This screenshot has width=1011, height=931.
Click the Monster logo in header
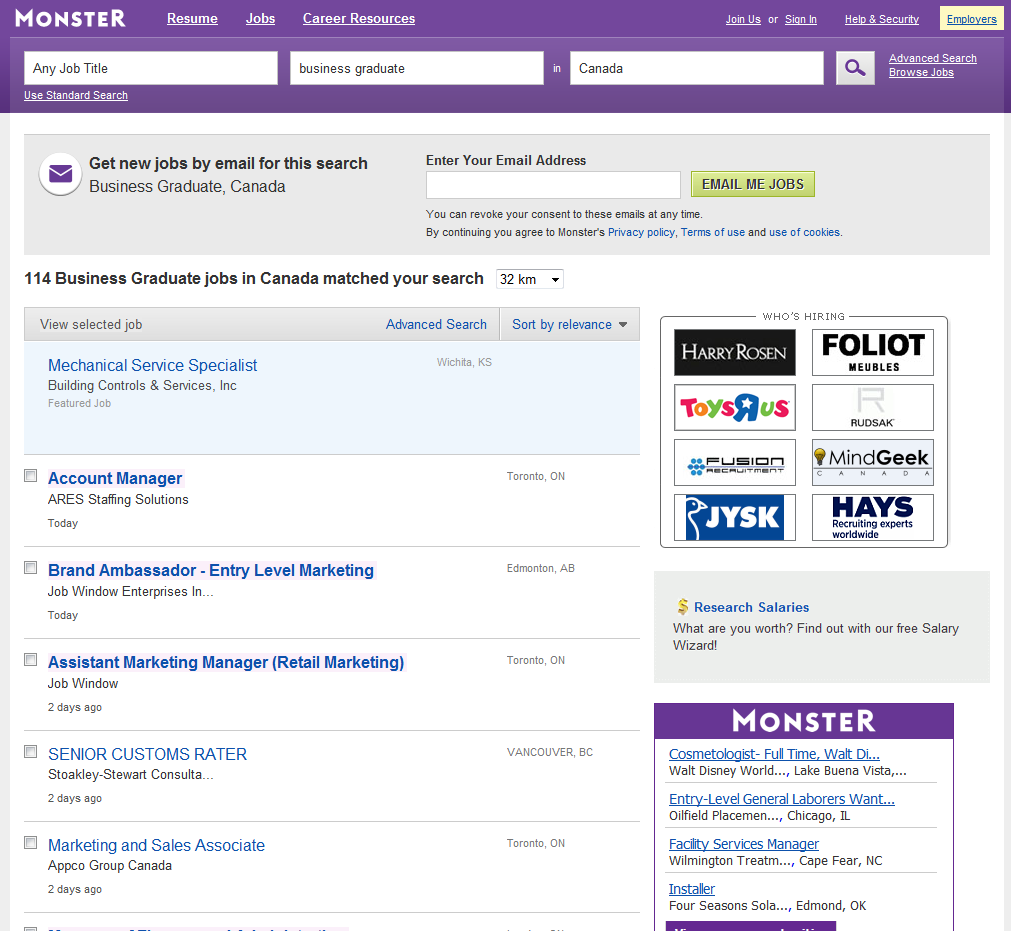click(70, 18)
